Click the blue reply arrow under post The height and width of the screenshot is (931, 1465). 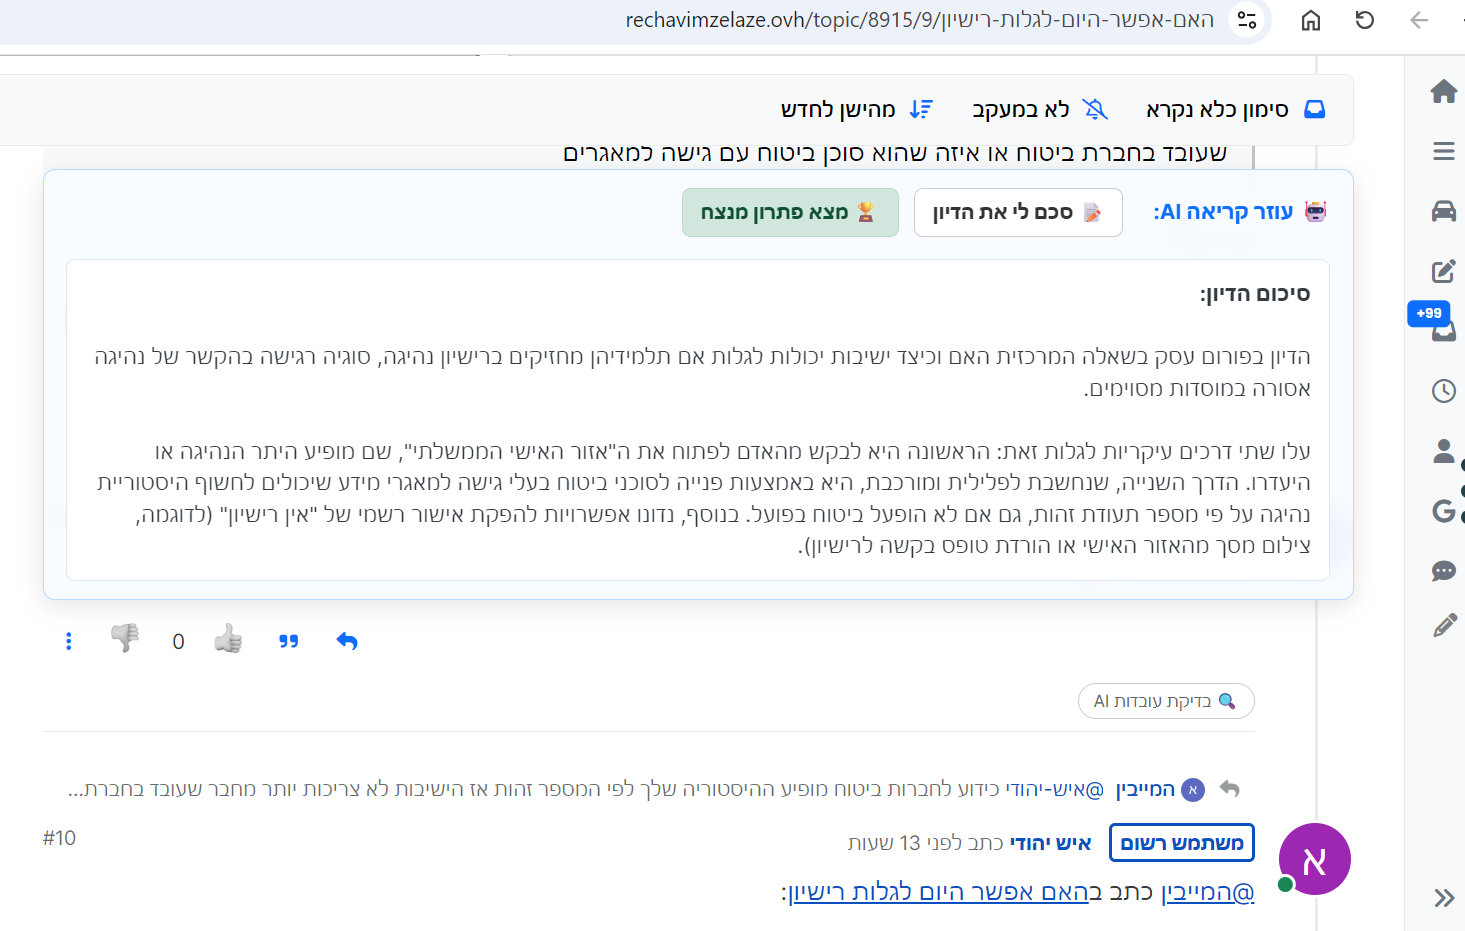click(347, 641)
